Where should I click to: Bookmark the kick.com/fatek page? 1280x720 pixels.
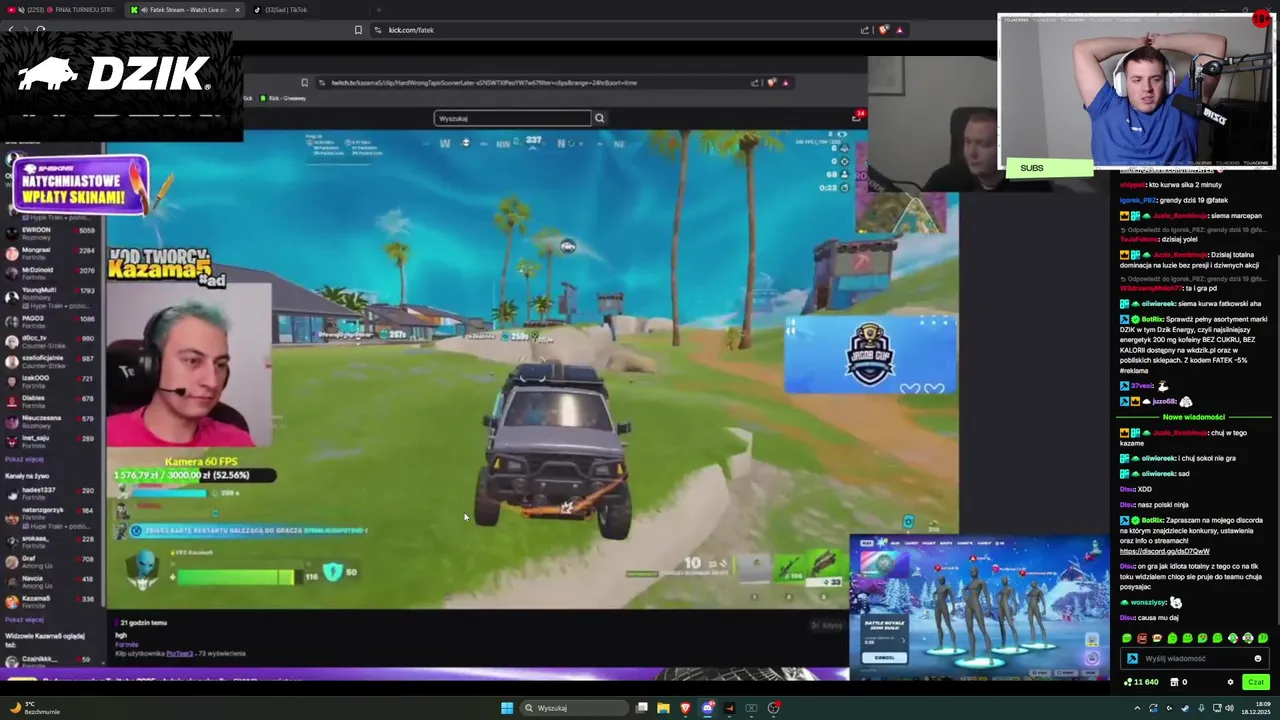[x=358, y=30]
